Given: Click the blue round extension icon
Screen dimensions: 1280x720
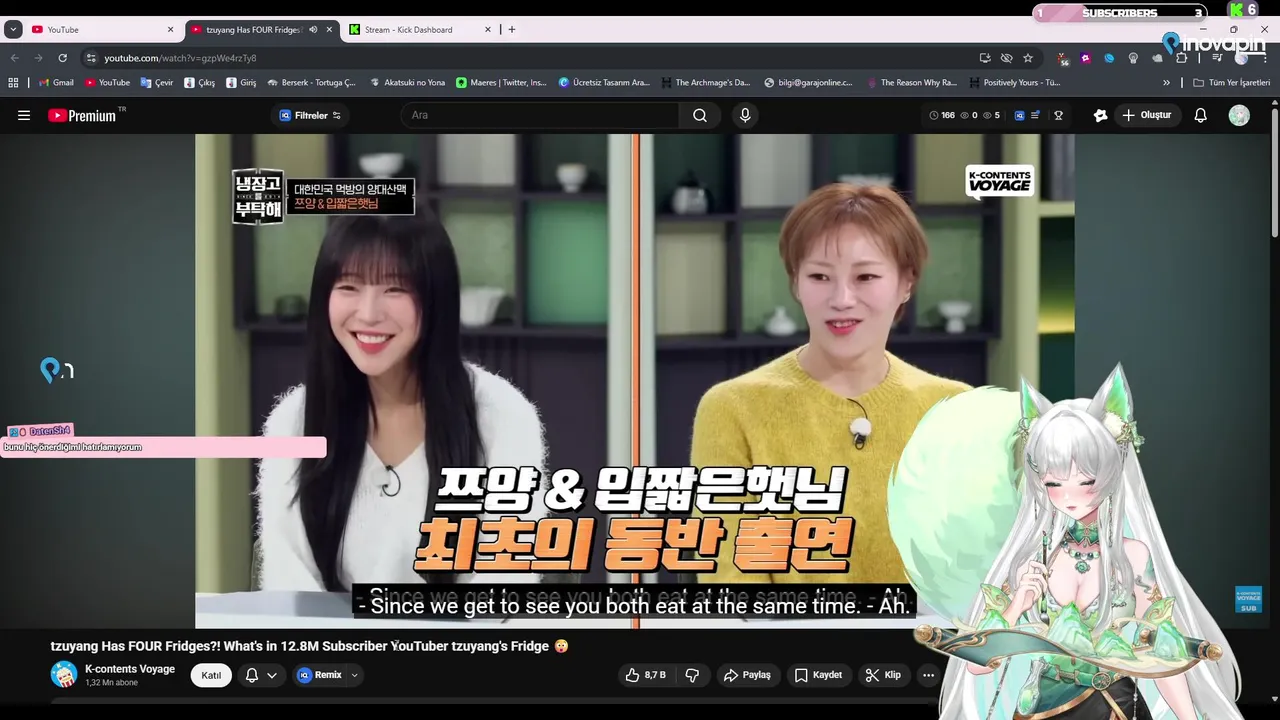Looking at the screenshot, I should [x=1109, y=58].
